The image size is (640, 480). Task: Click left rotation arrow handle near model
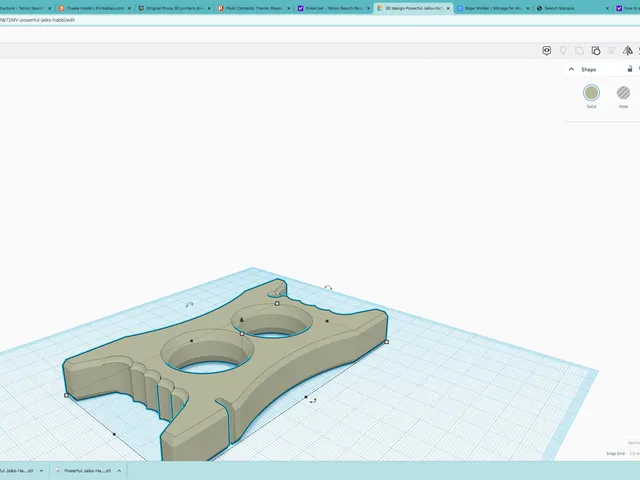click(189, 304)
